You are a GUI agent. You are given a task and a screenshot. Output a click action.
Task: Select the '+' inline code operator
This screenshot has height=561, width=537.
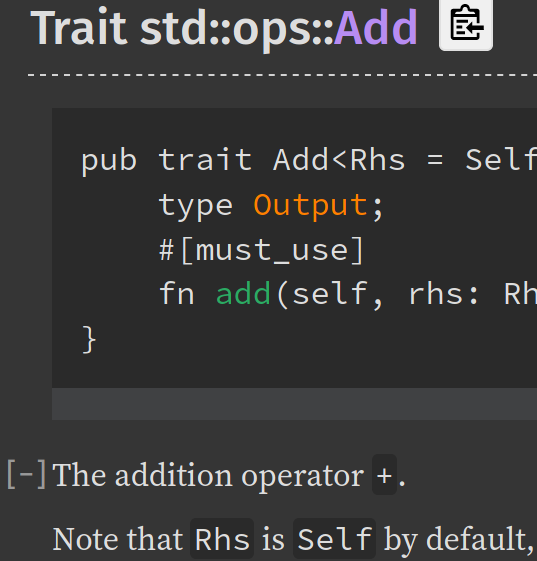click(384, 475)
